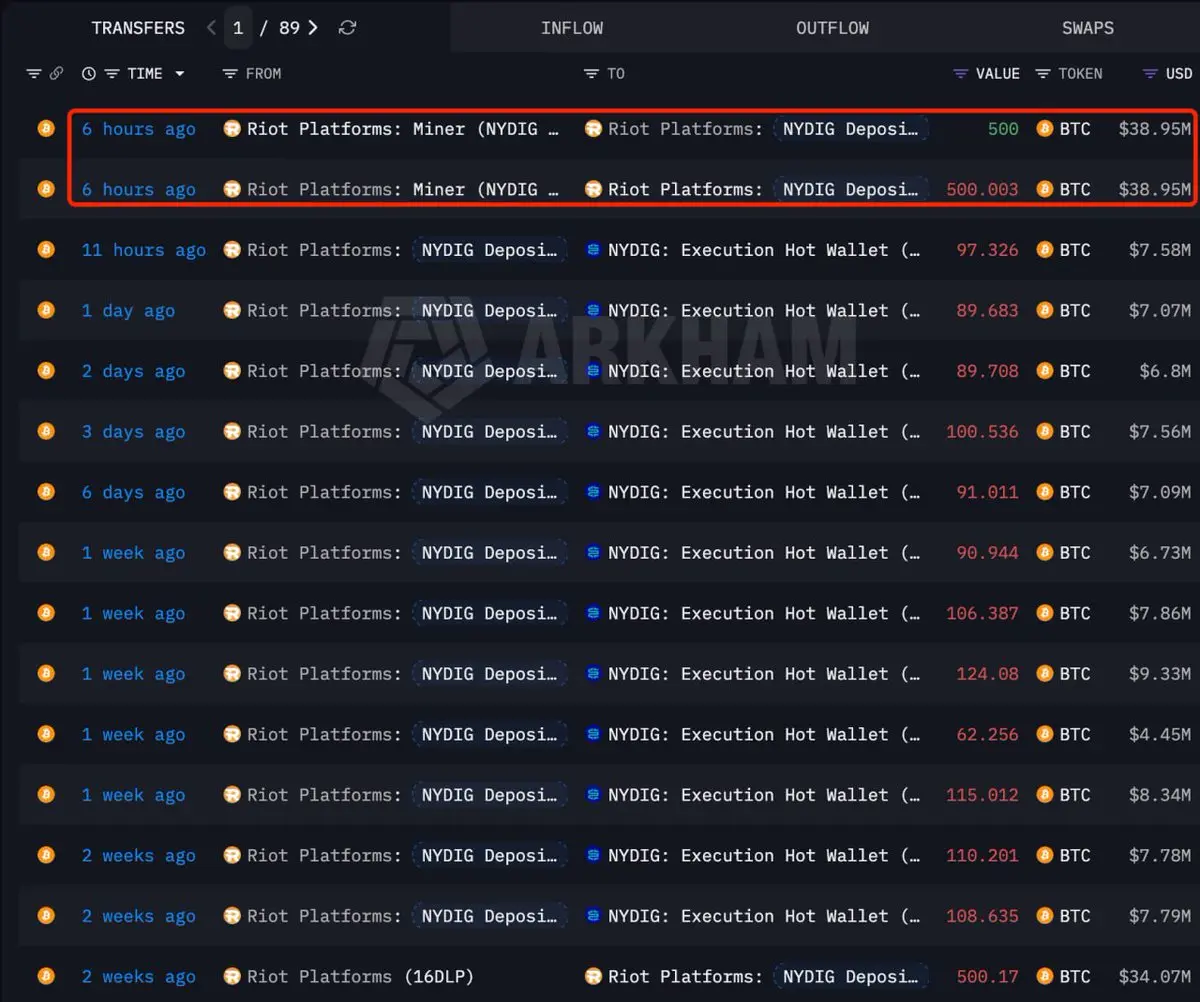Select the USD amount $8.34M

[1160, 795]
